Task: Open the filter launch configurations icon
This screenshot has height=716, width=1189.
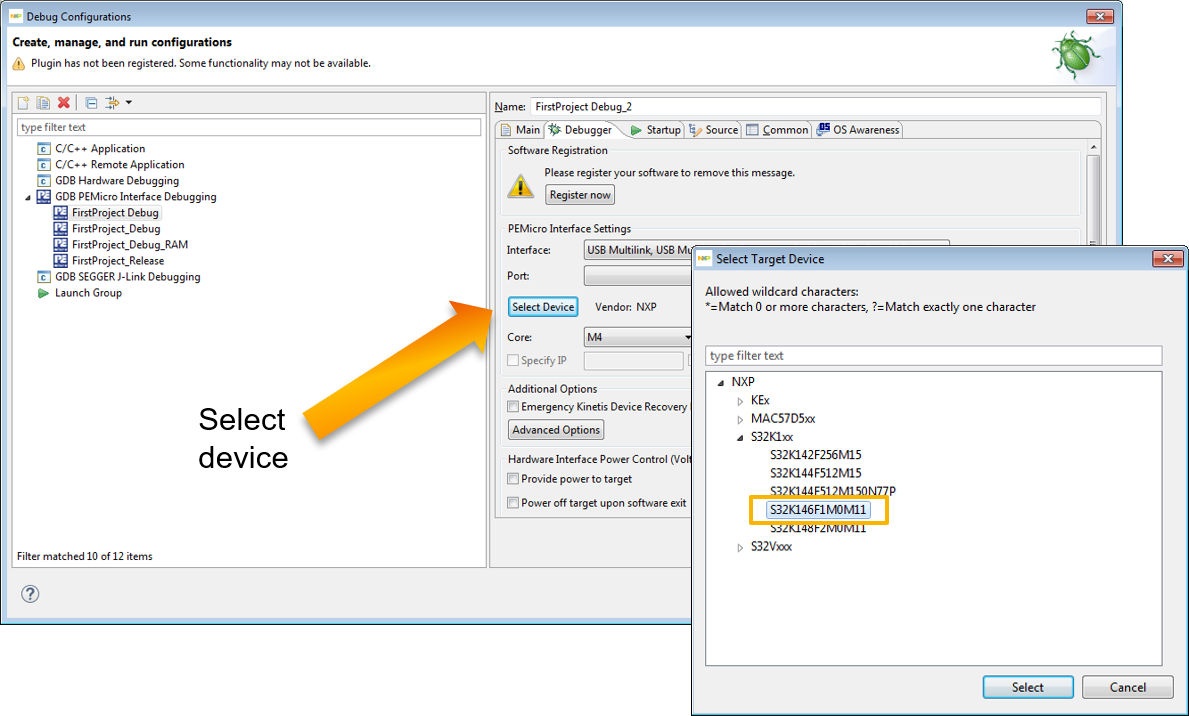Action: coord(113,103)
